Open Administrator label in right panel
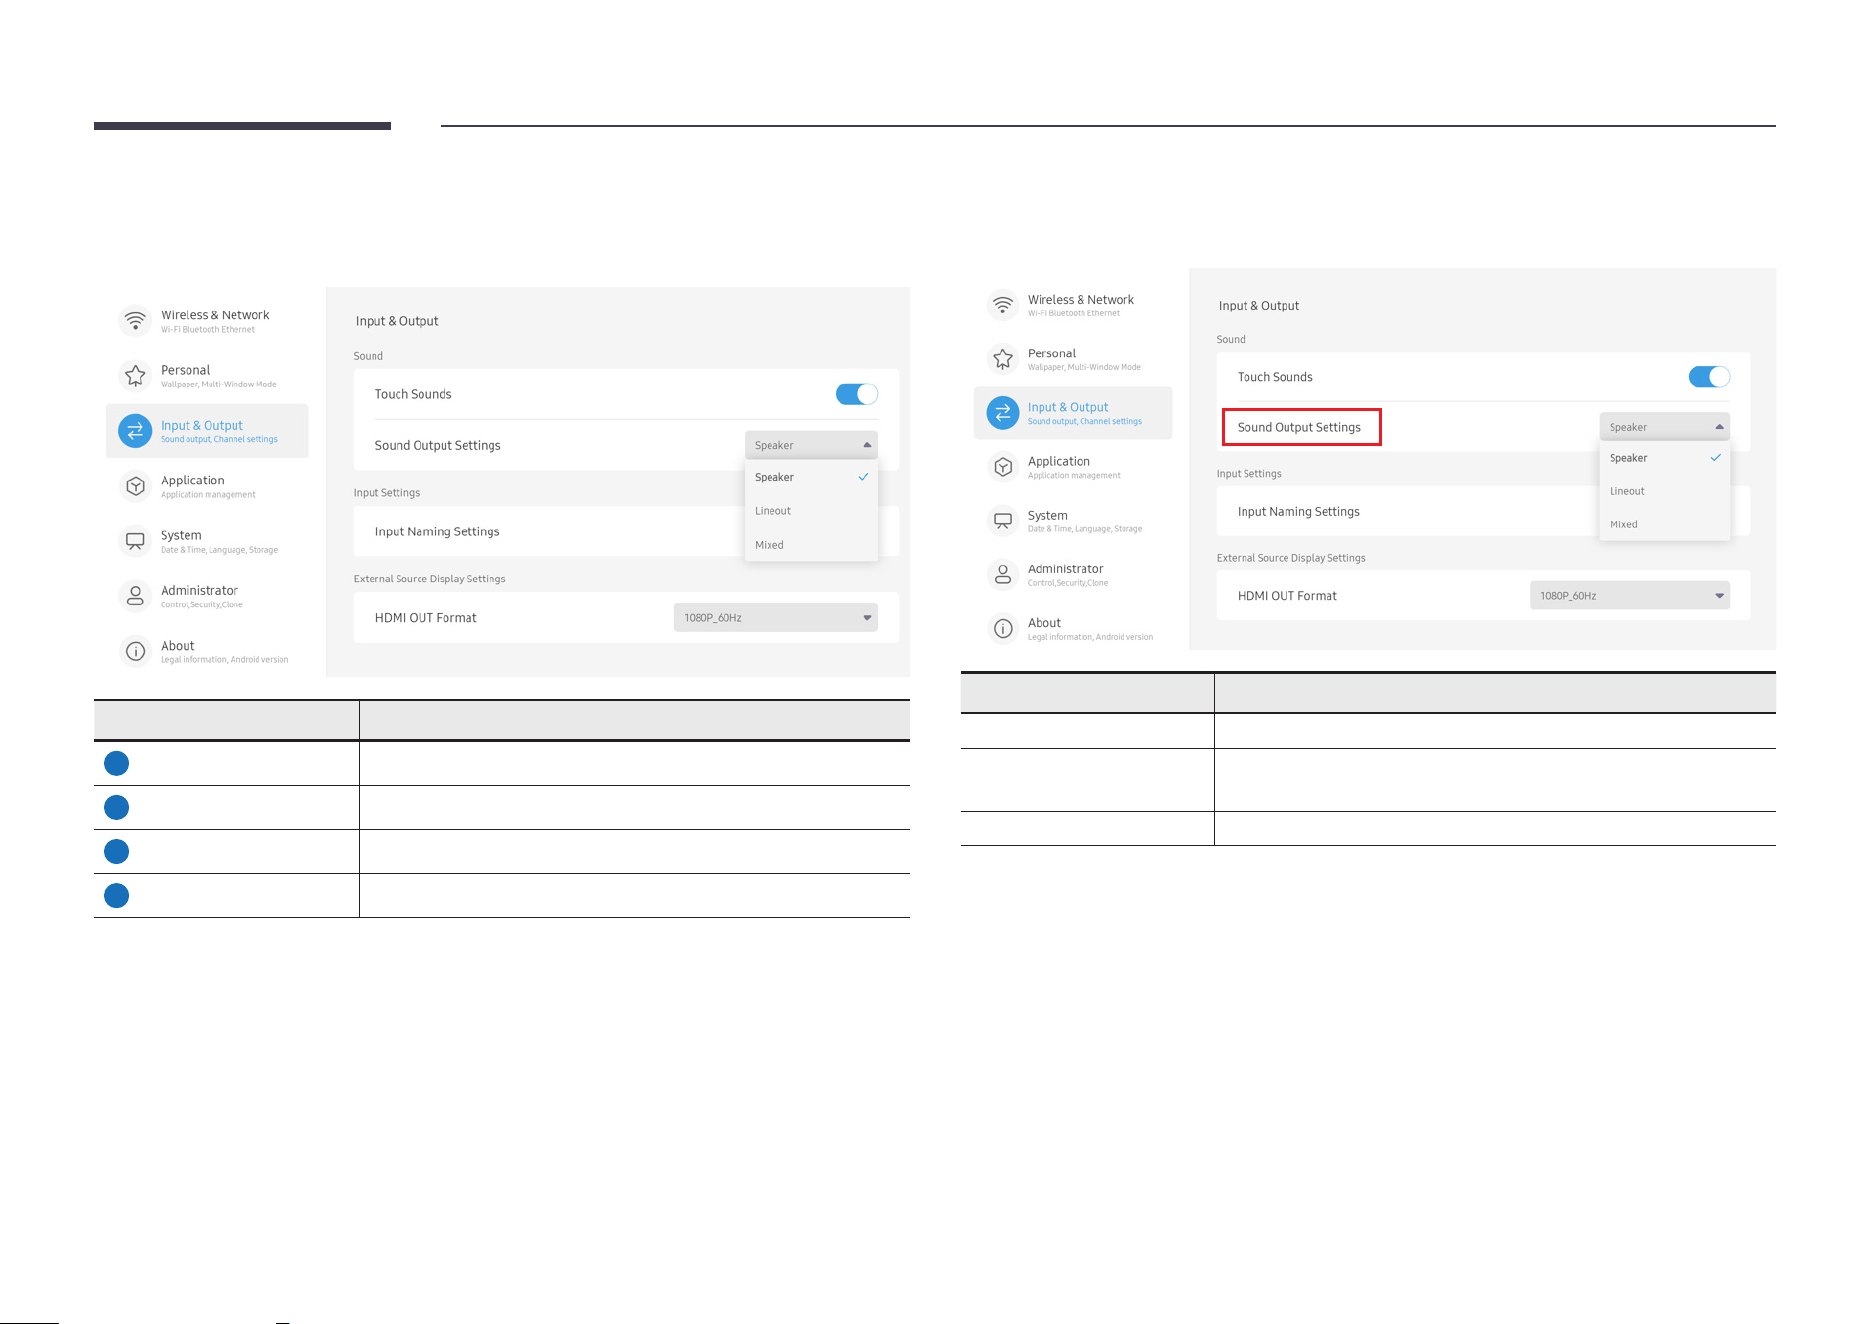Image resolution: width=1872 pixels, height=1324 pixels. click(x=1066, y=569)
